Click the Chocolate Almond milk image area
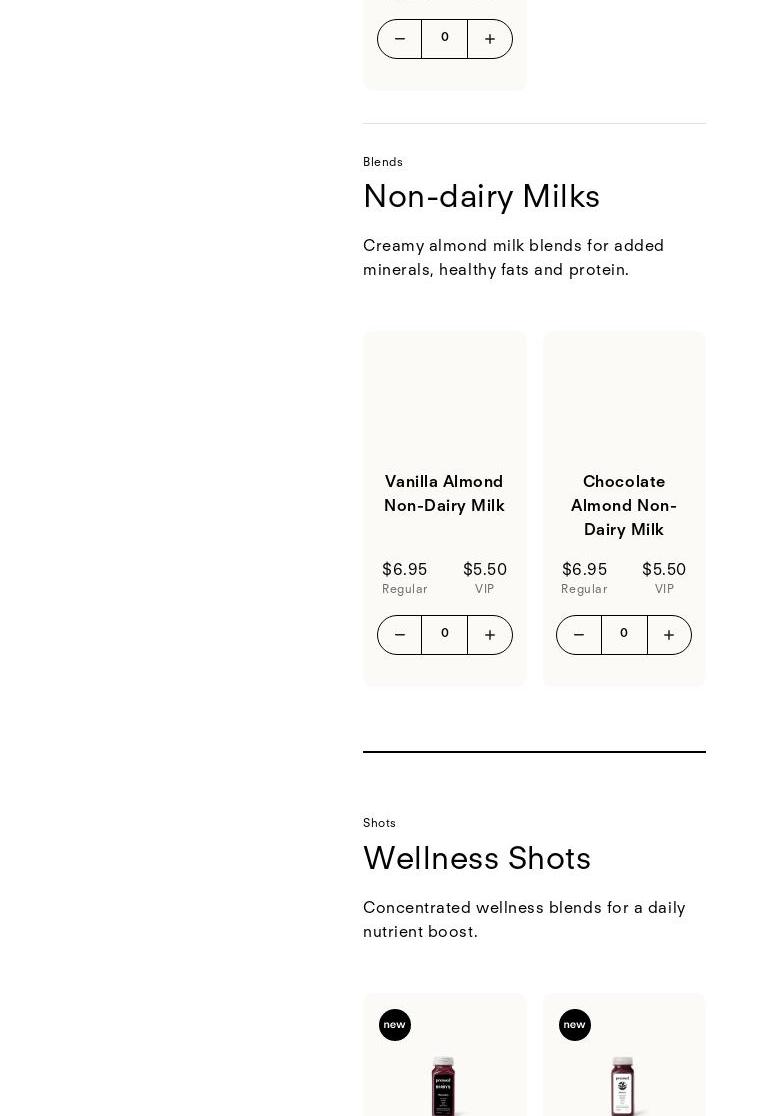 (624, 395)
